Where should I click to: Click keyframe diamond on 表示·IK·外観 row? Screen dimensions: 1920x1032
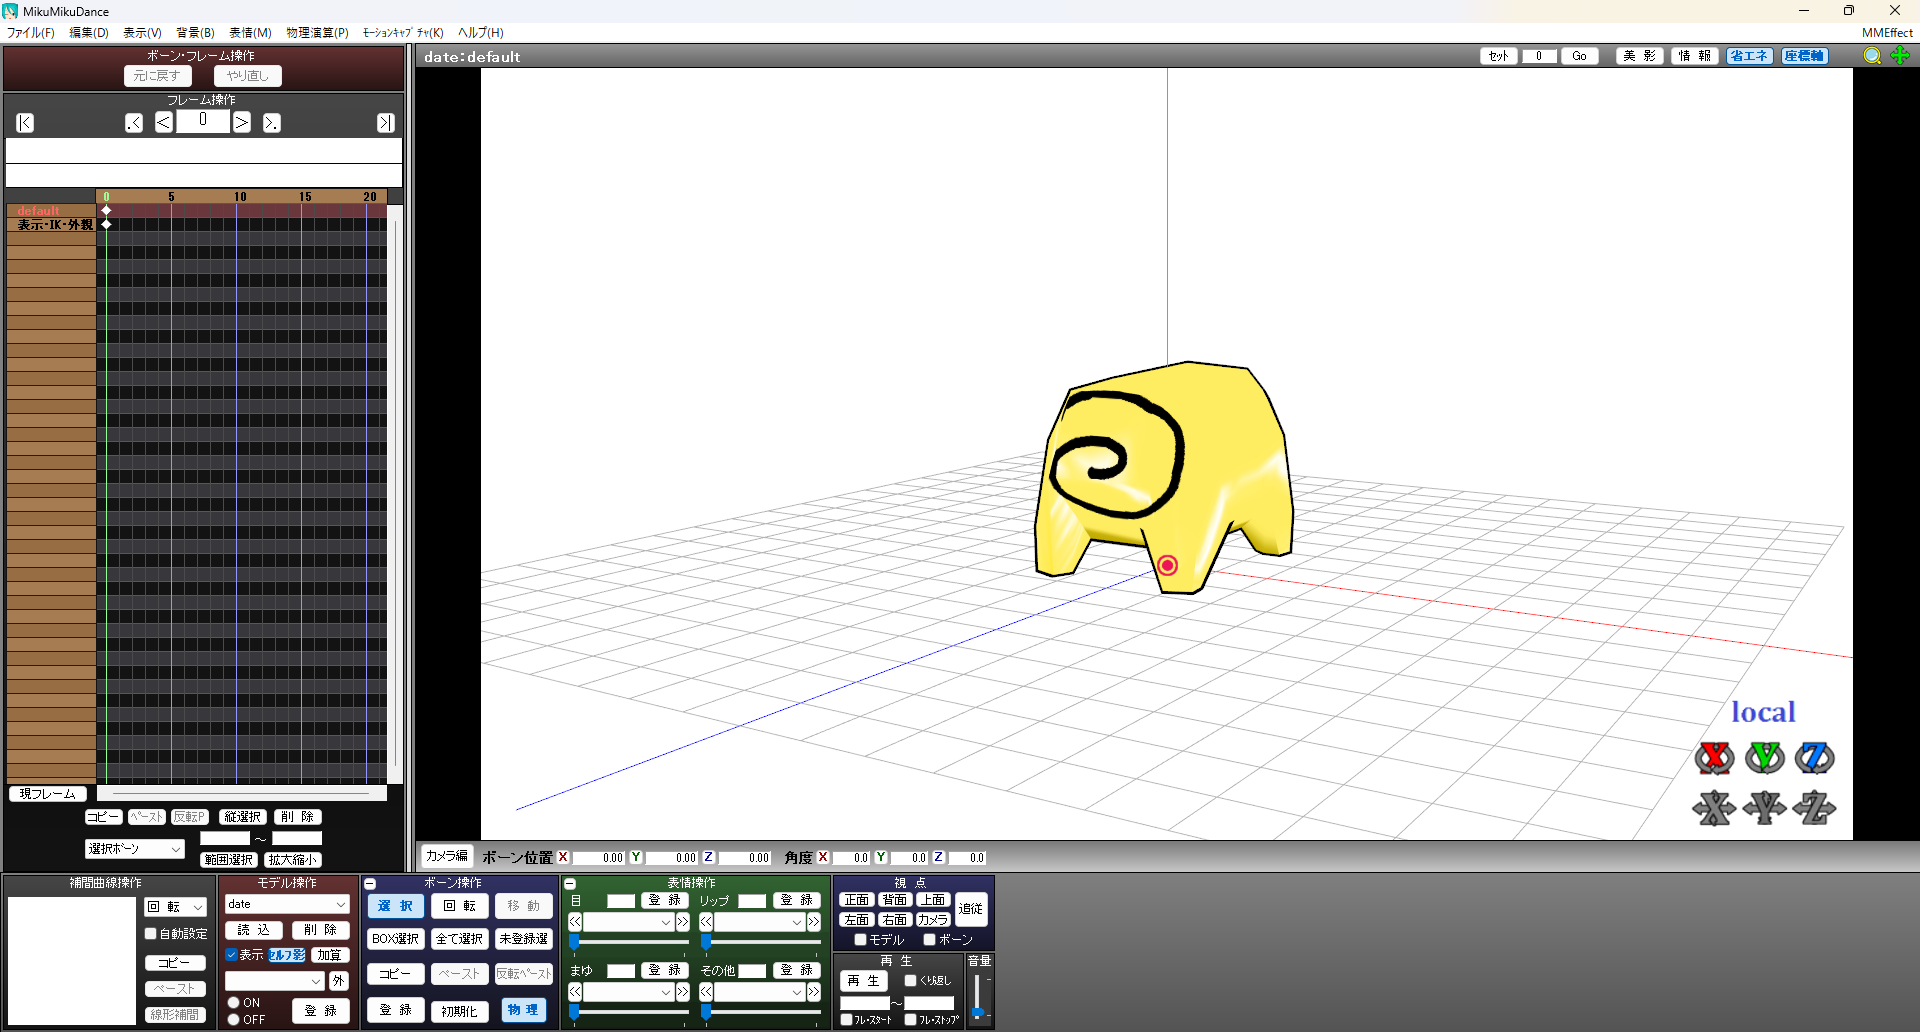[106, 224]
